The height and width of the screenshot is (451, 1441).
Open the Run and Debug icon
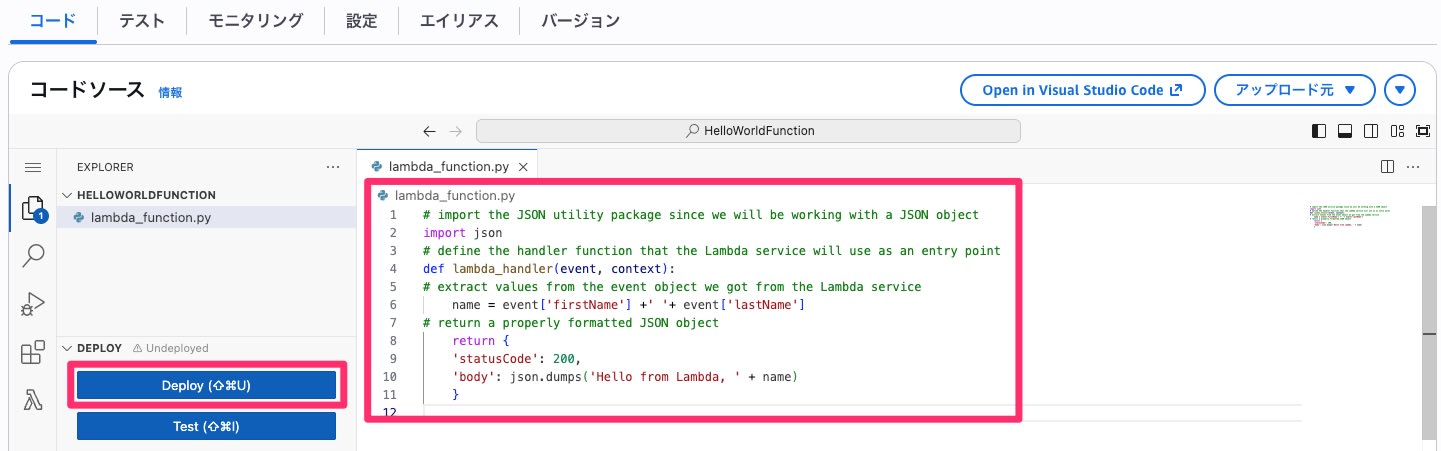click(x=33, y=304)
